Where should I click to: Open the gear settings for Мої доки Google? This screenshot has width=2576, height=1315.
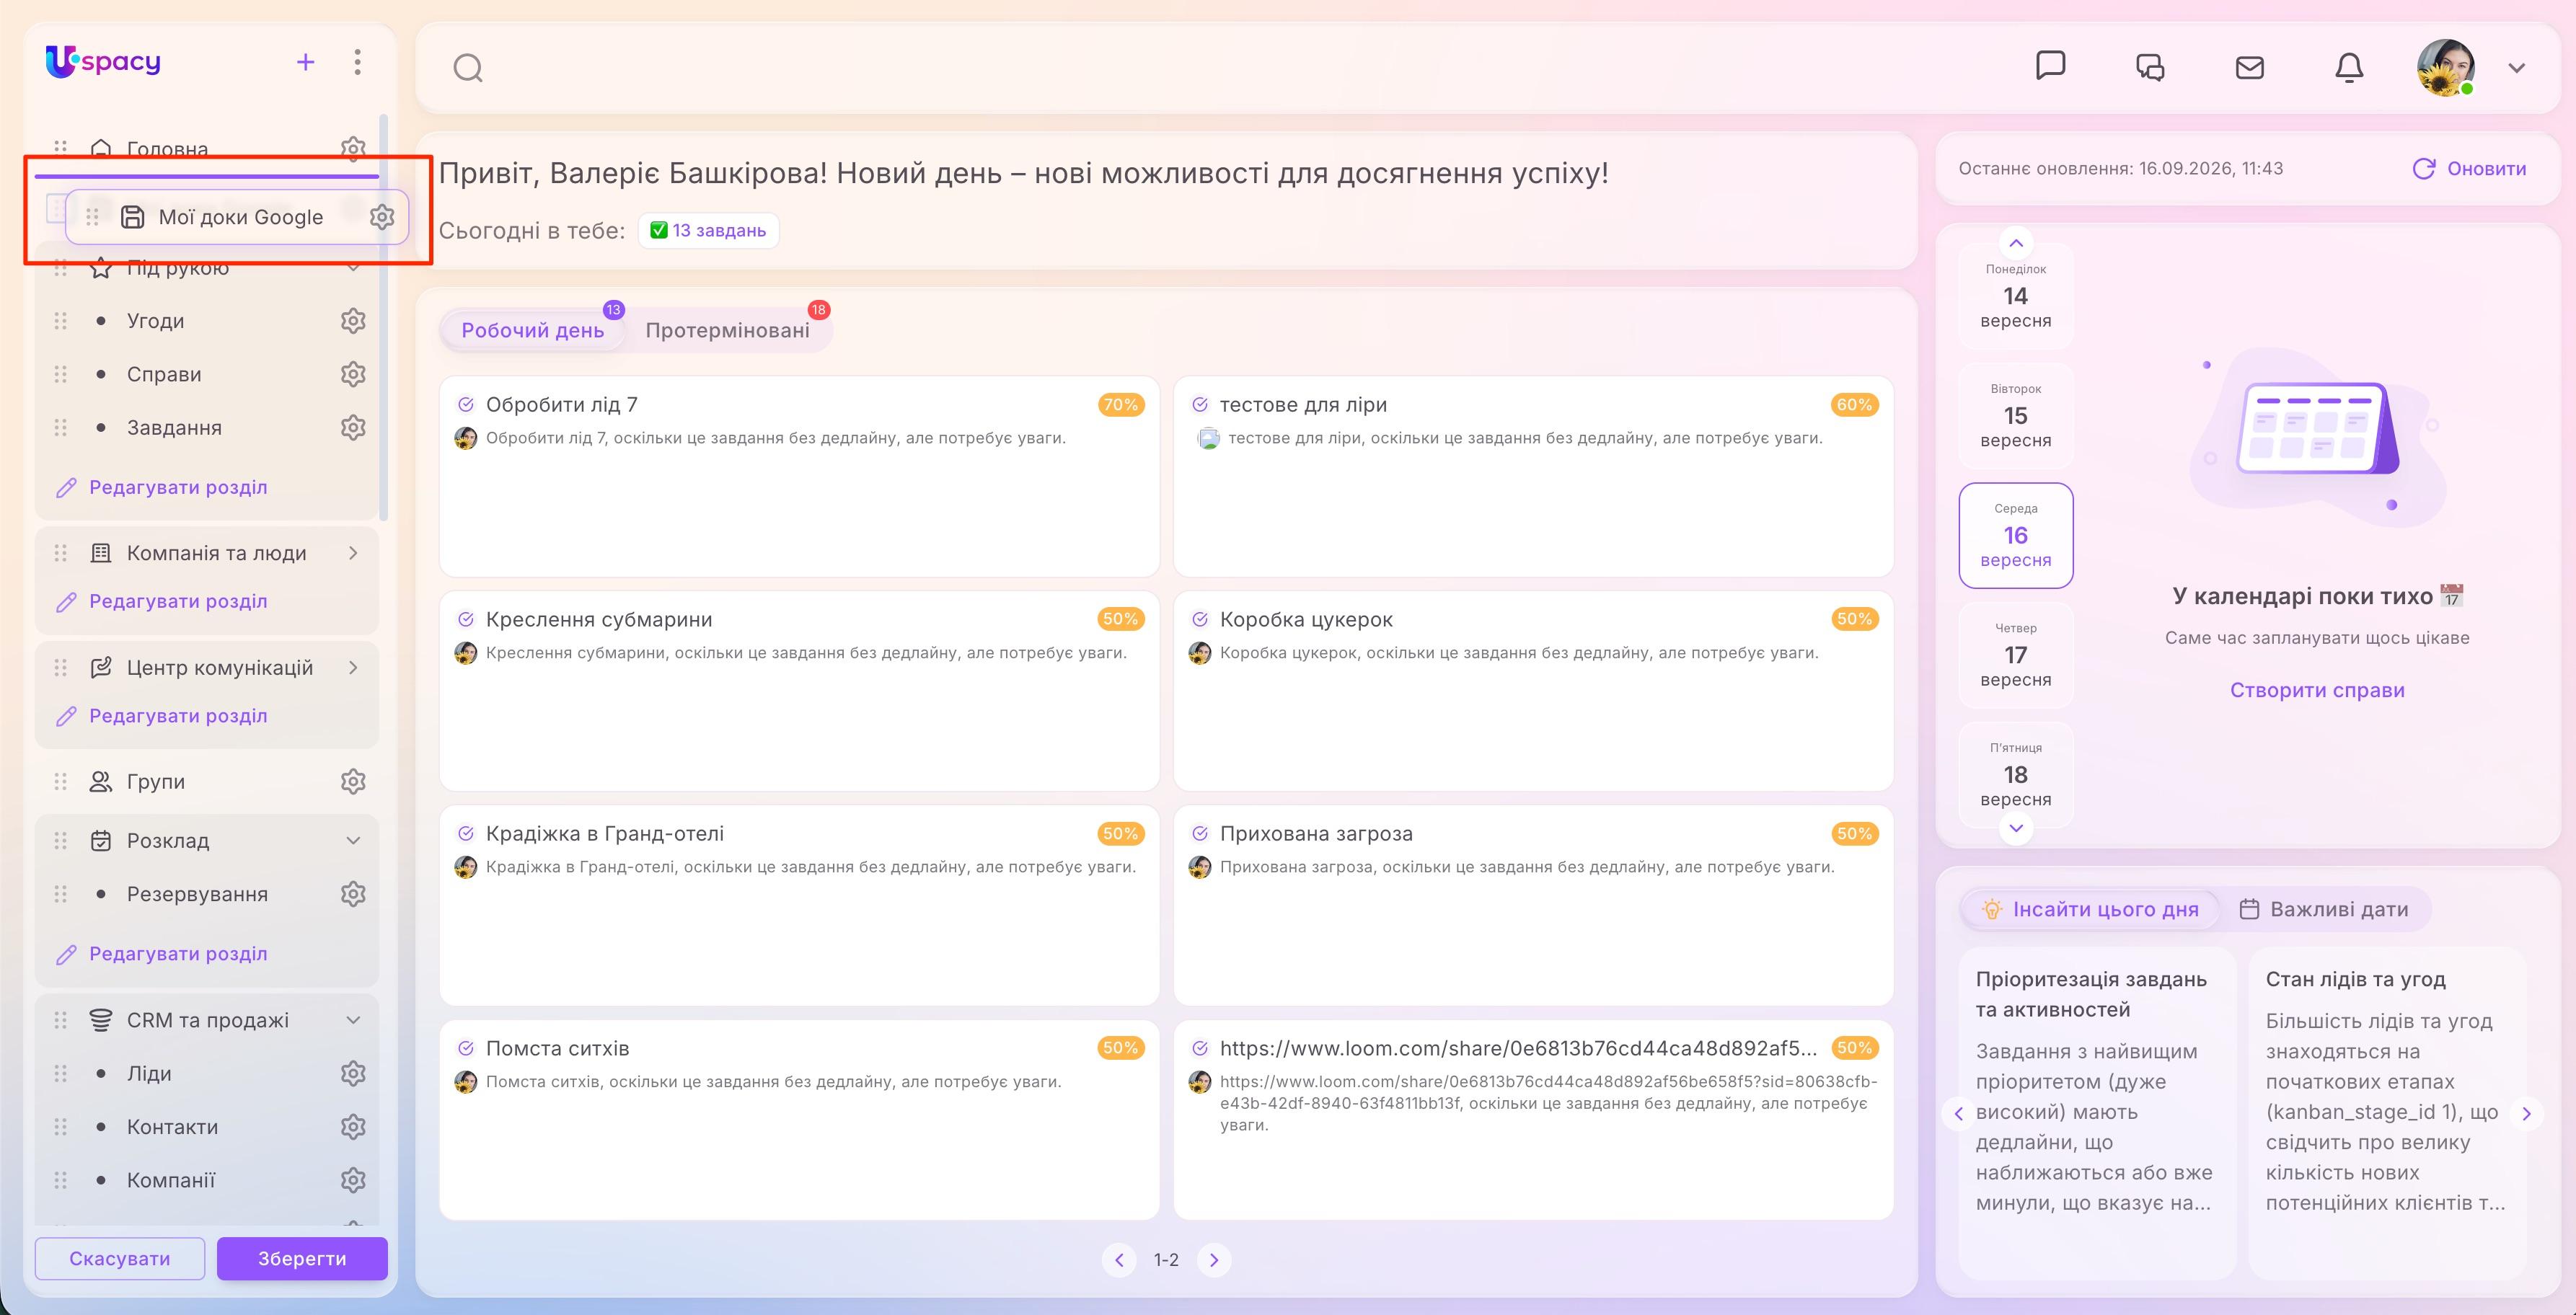click(382, 217)
